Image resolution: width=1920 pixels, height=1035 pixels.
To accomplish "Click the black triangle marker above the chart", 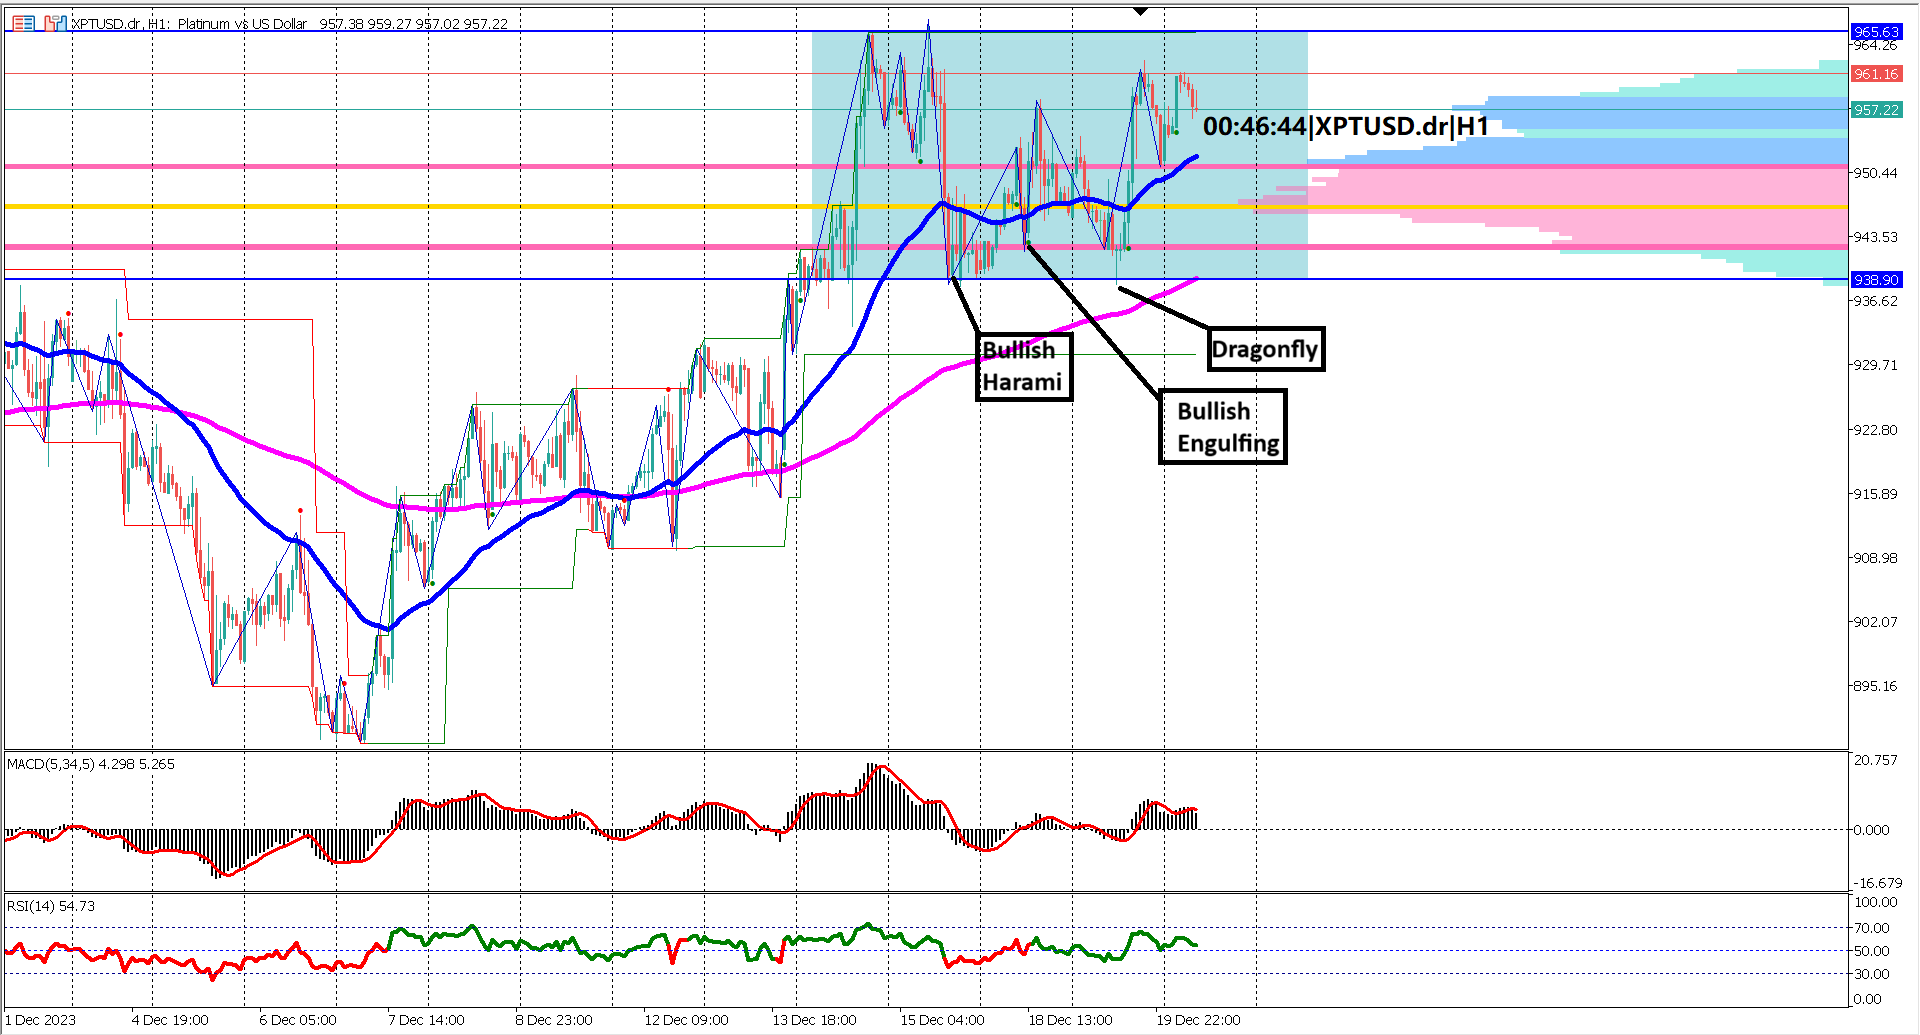I will pos(1139,12).
